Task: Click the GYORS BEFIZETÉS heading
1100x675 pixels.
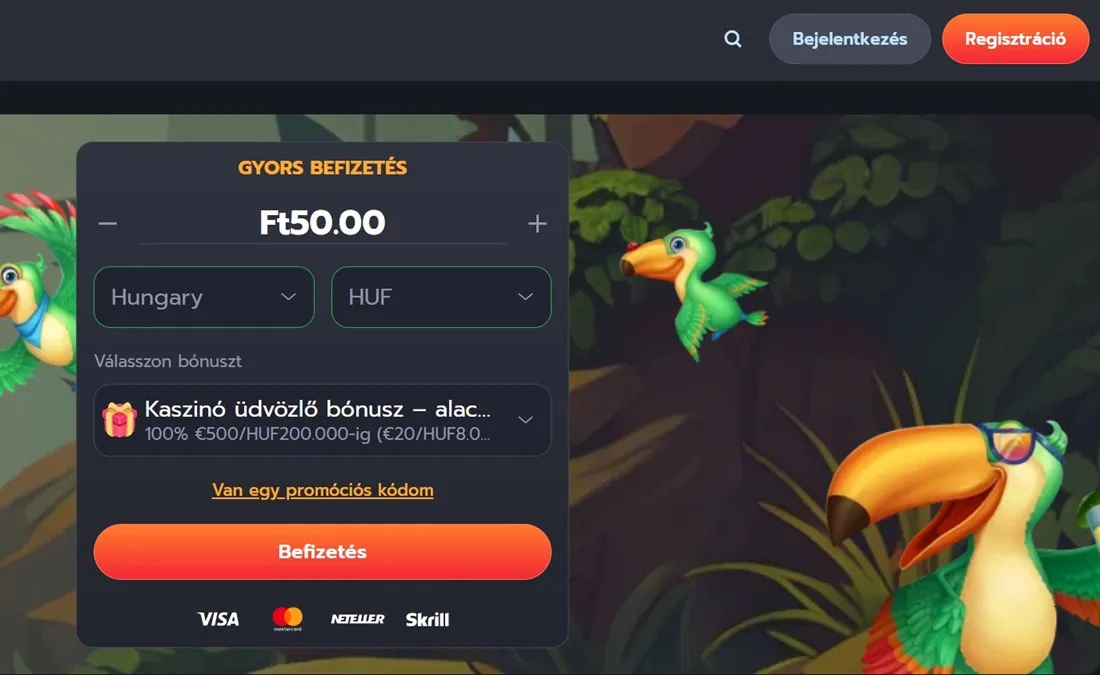Action: (323, 168)
